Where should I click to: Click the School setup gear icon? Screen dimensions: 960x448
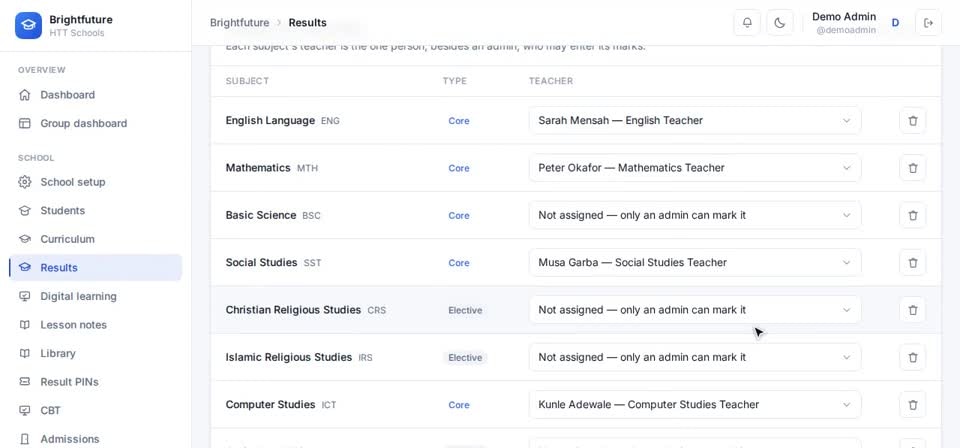coord(24,182)
